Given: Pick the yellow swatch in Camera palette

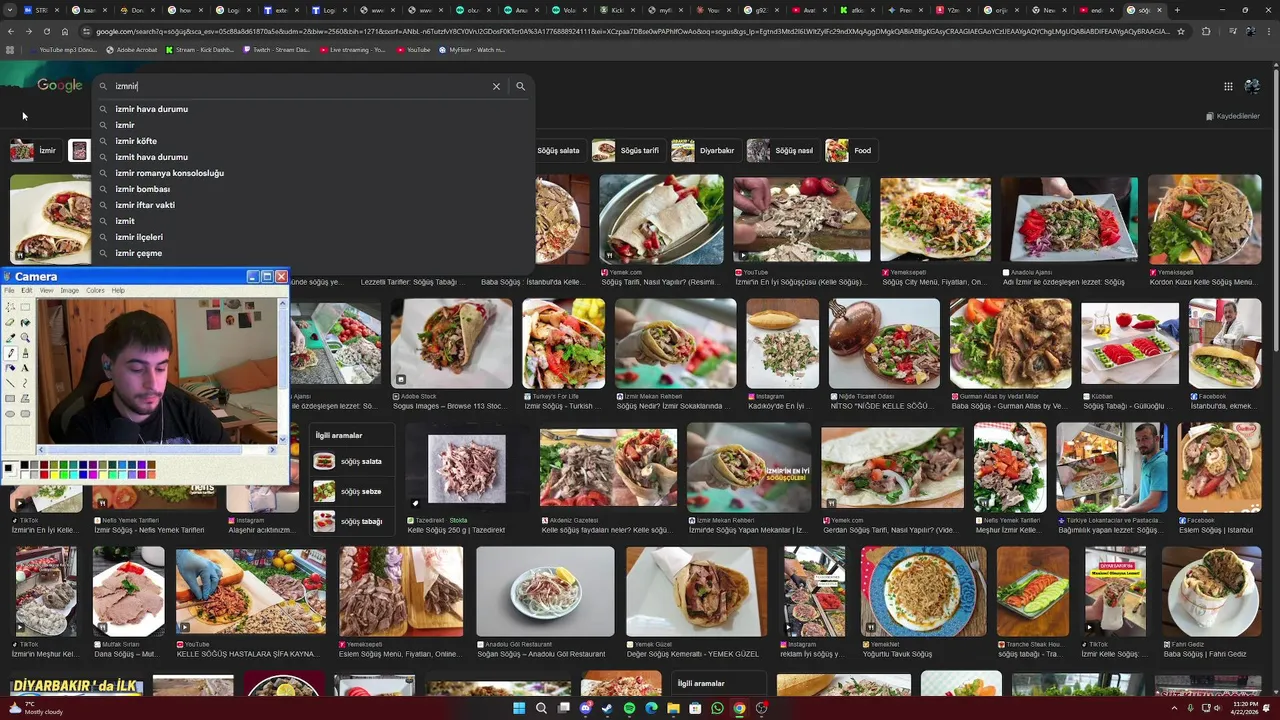Looking at the screenshot, I should 54,475.
